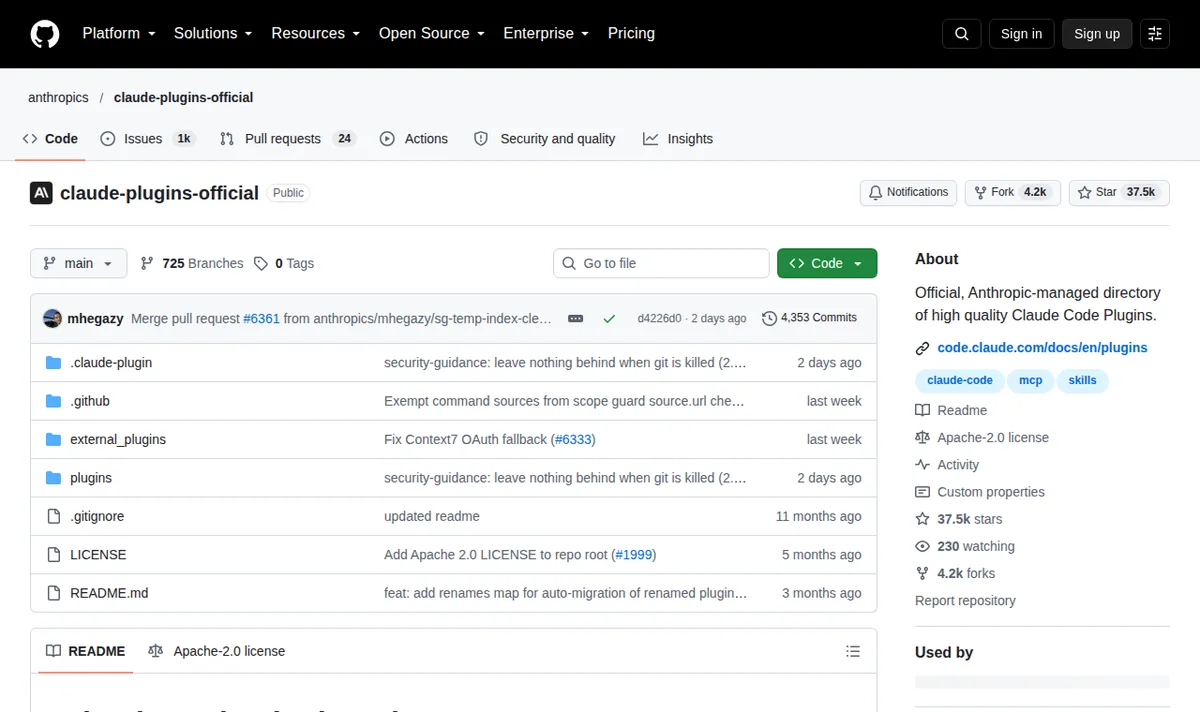Image resolution: width=1200 pixels, height=712 pixels.
Task: Open the Activity link
Action: click(x=947, y=465)
